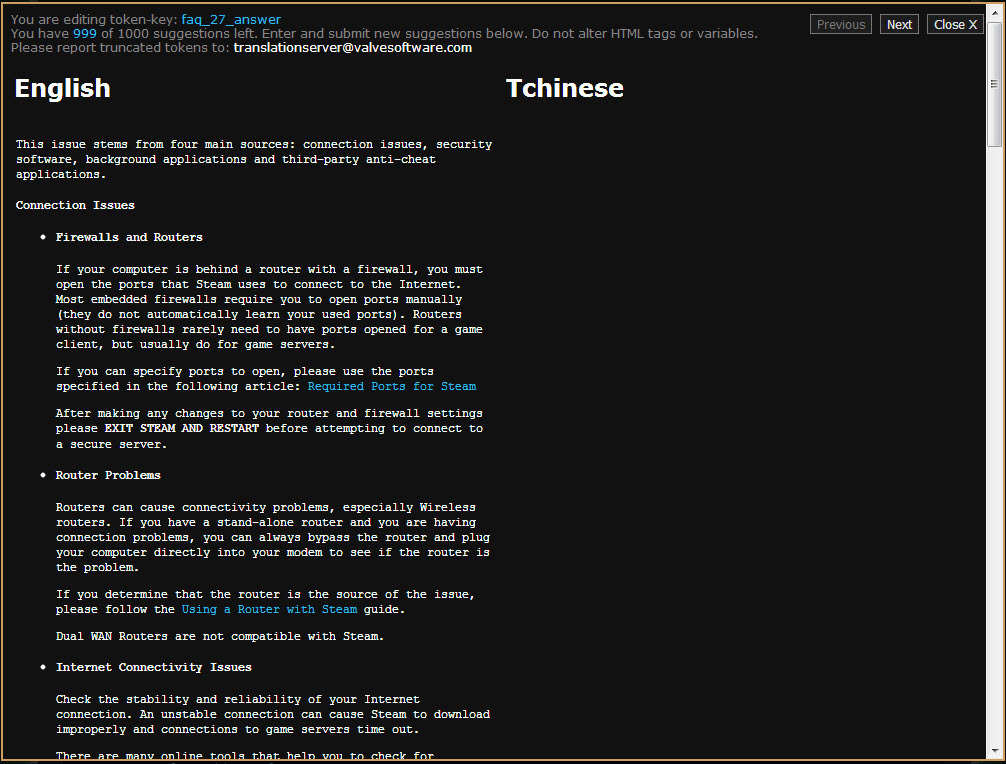The height and width of the screenshot is (764, 1006).
Task: Click the English column heading
Action: (x=62, y=89)
